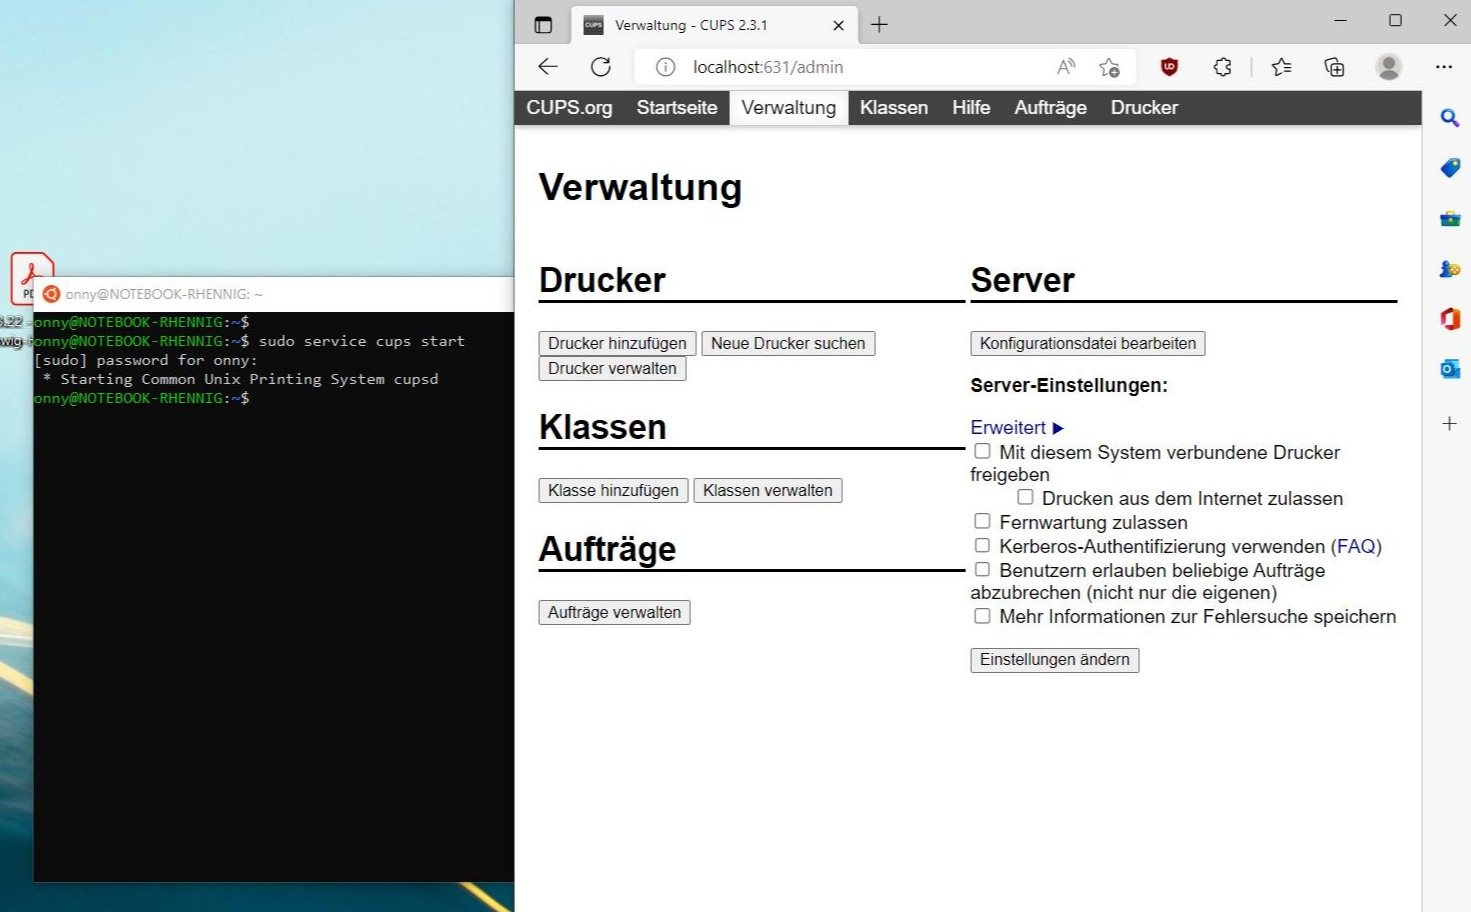Viewport: 1471px width, 912px height.
Task: Click the browser Extensions puzzle icon
Action: click(x=1222, y=66)
